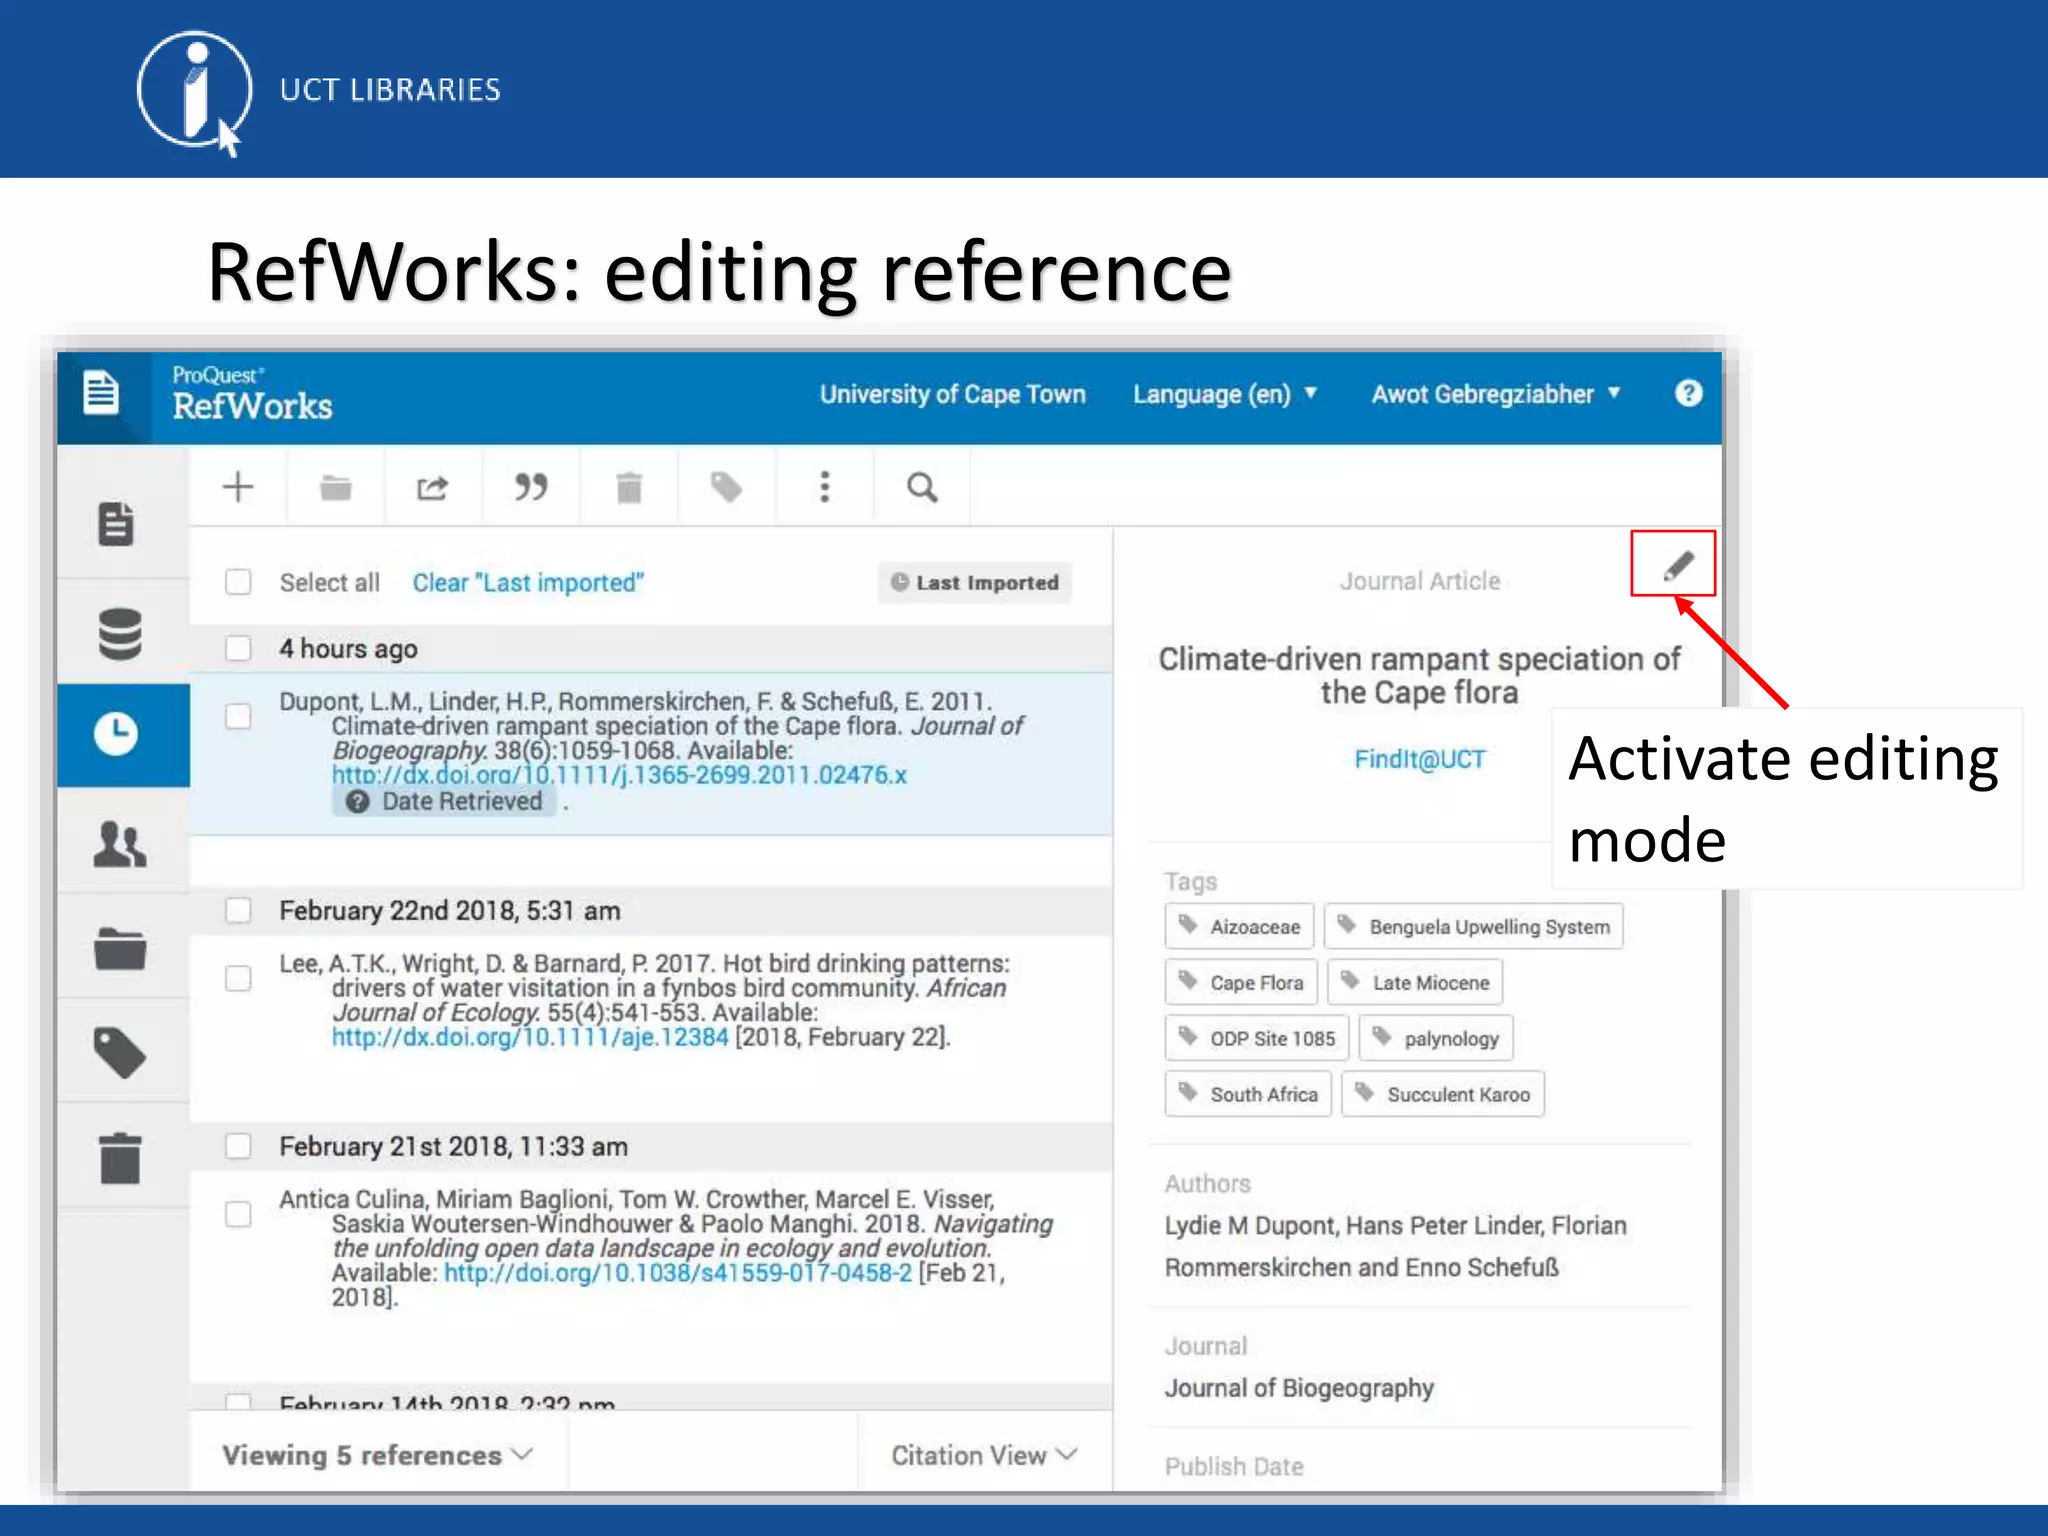Click the Climate-driven rampant speciation title
This screenshot has width=2048, height=1536.
(x=1419, y=675)
